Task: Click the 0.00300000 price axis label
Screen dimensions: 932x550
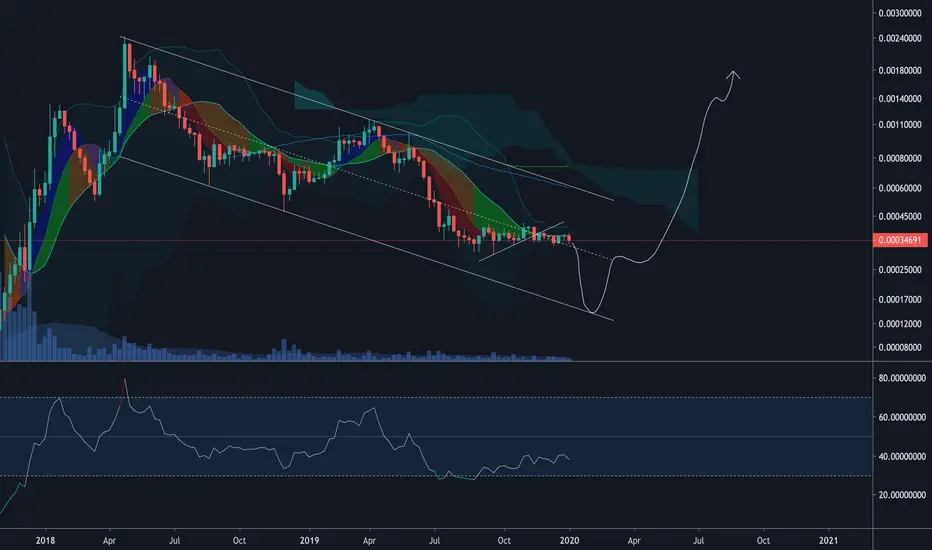Action: 900,13
